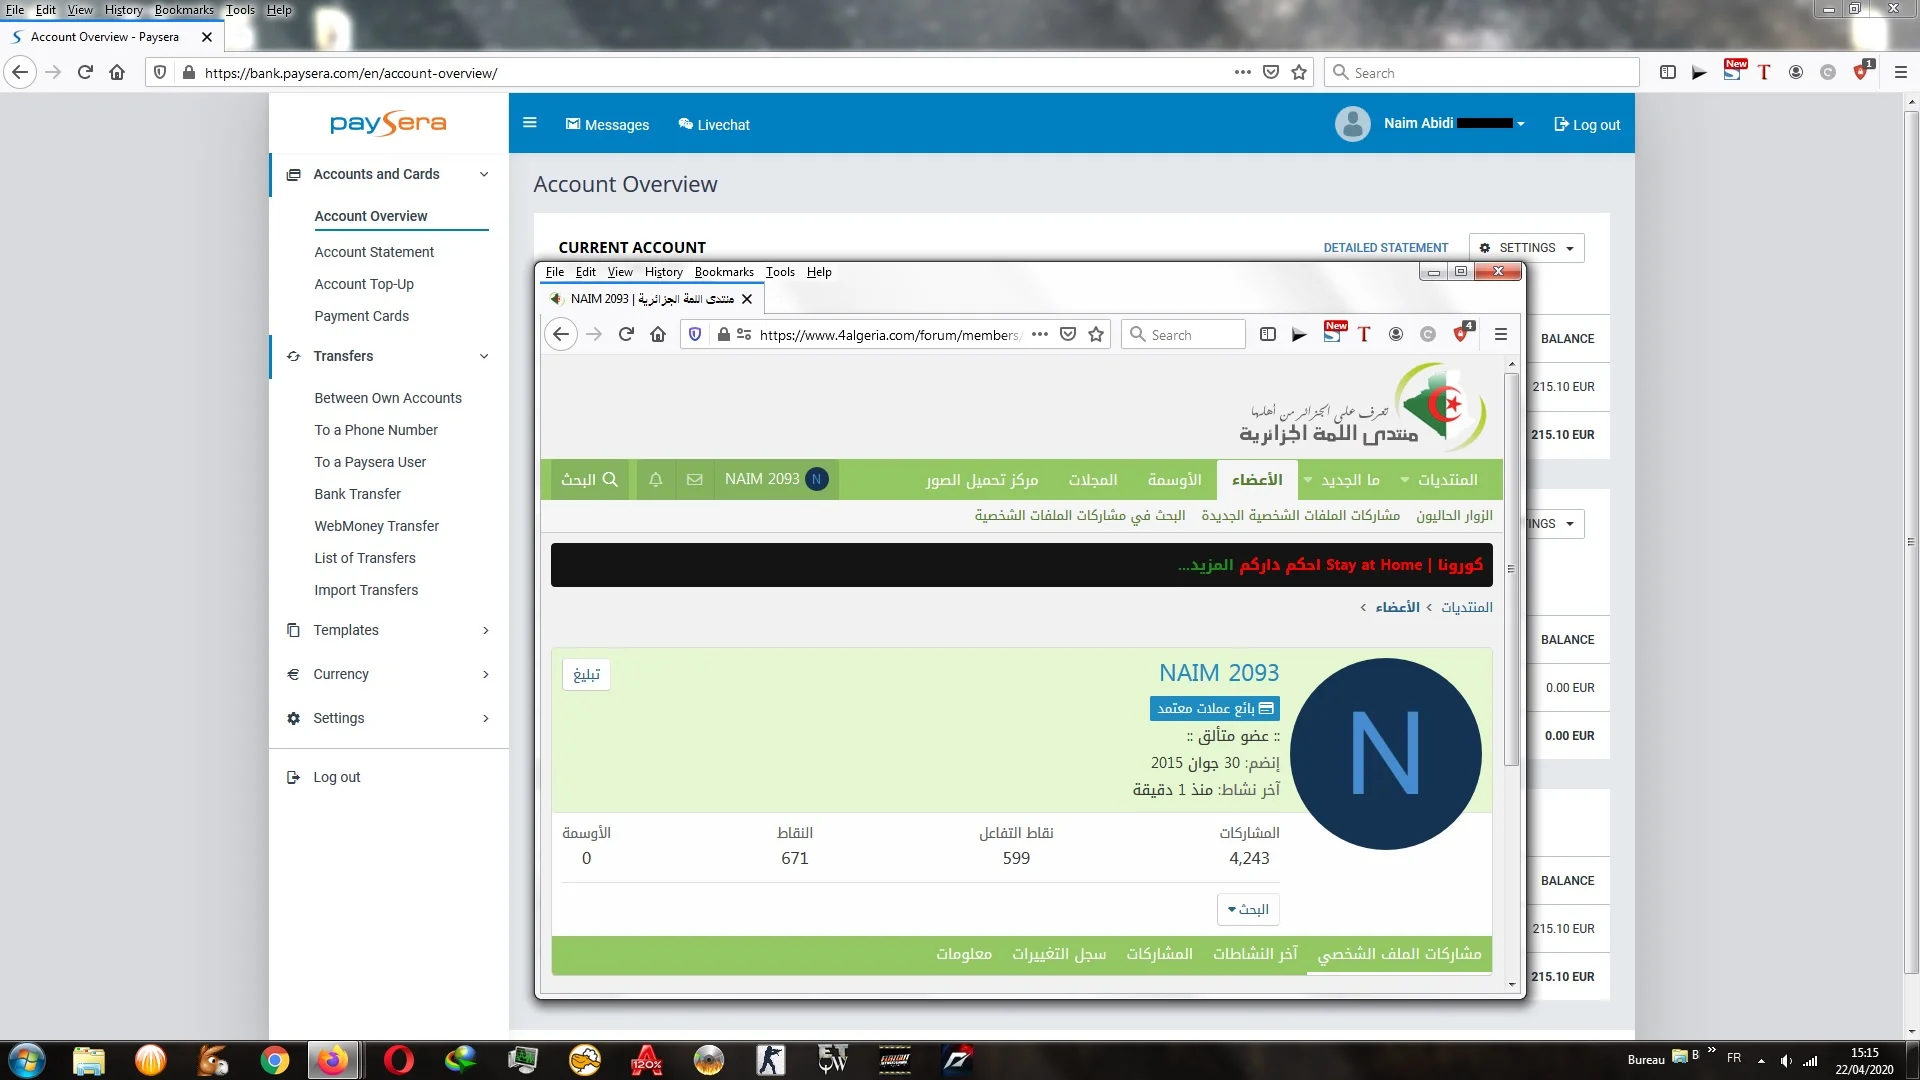Click the forum notification bell icon

[x=656, y=480]
